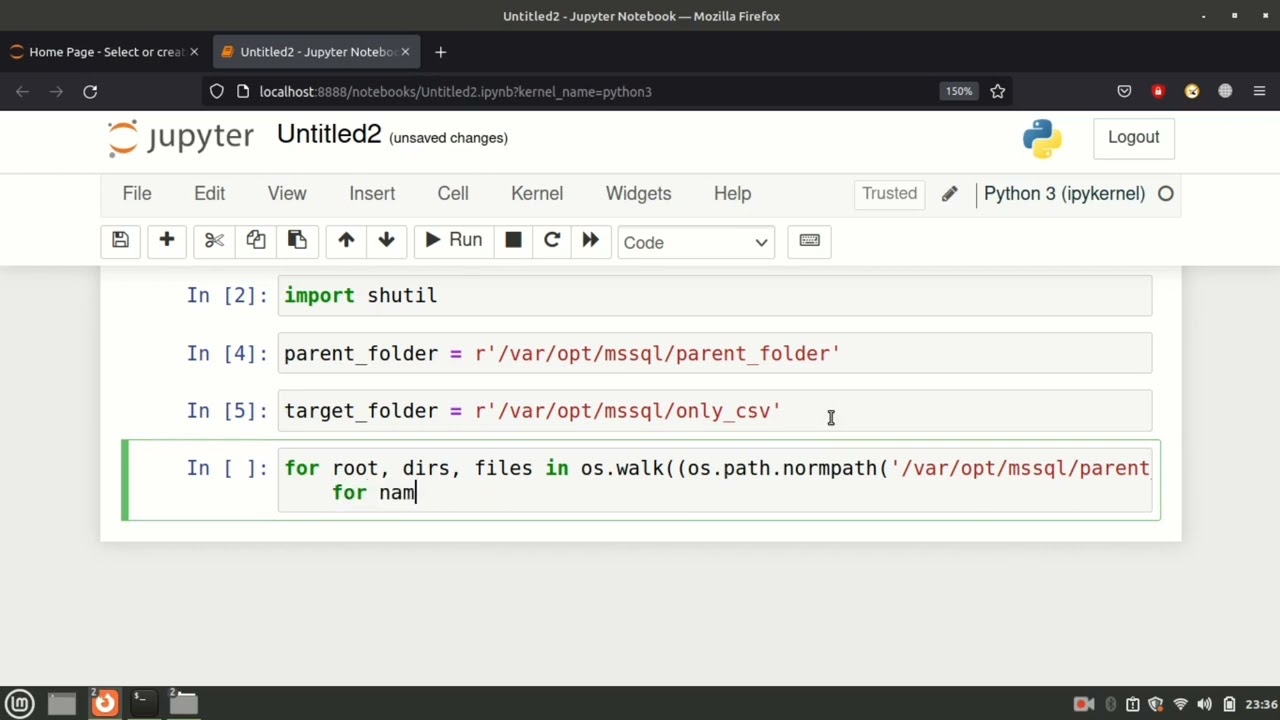This screenshot has width=1280, height=720.
Task: Click the Python logo icon
Action: 1042,139
